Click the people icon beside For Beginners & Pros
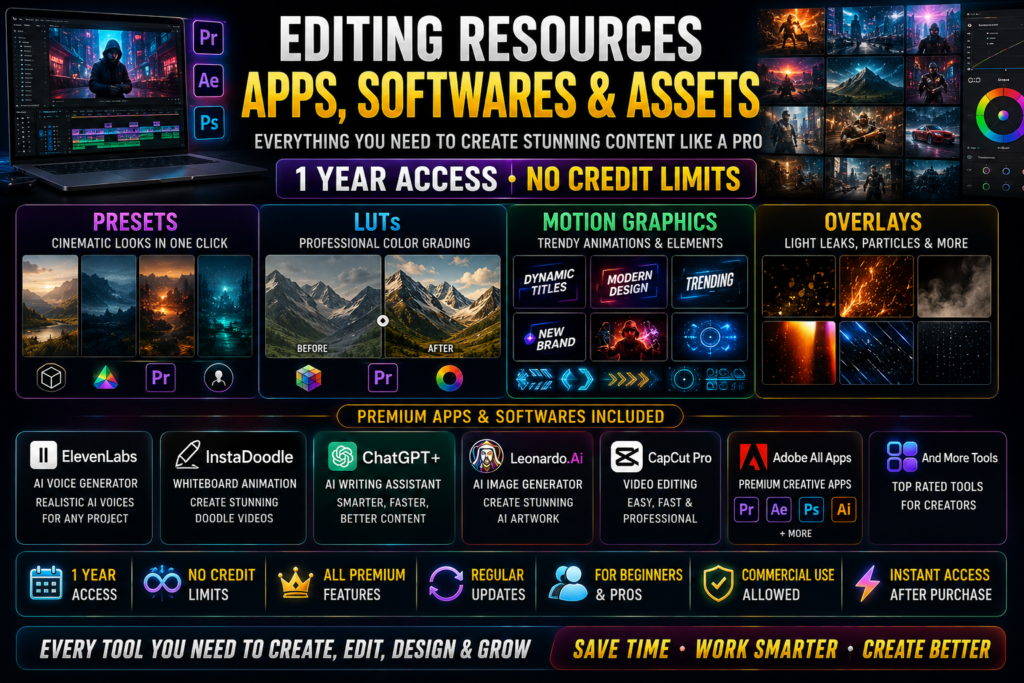Image resolution: width=1024 pixels, height=683 pixels. coord(568,583)
